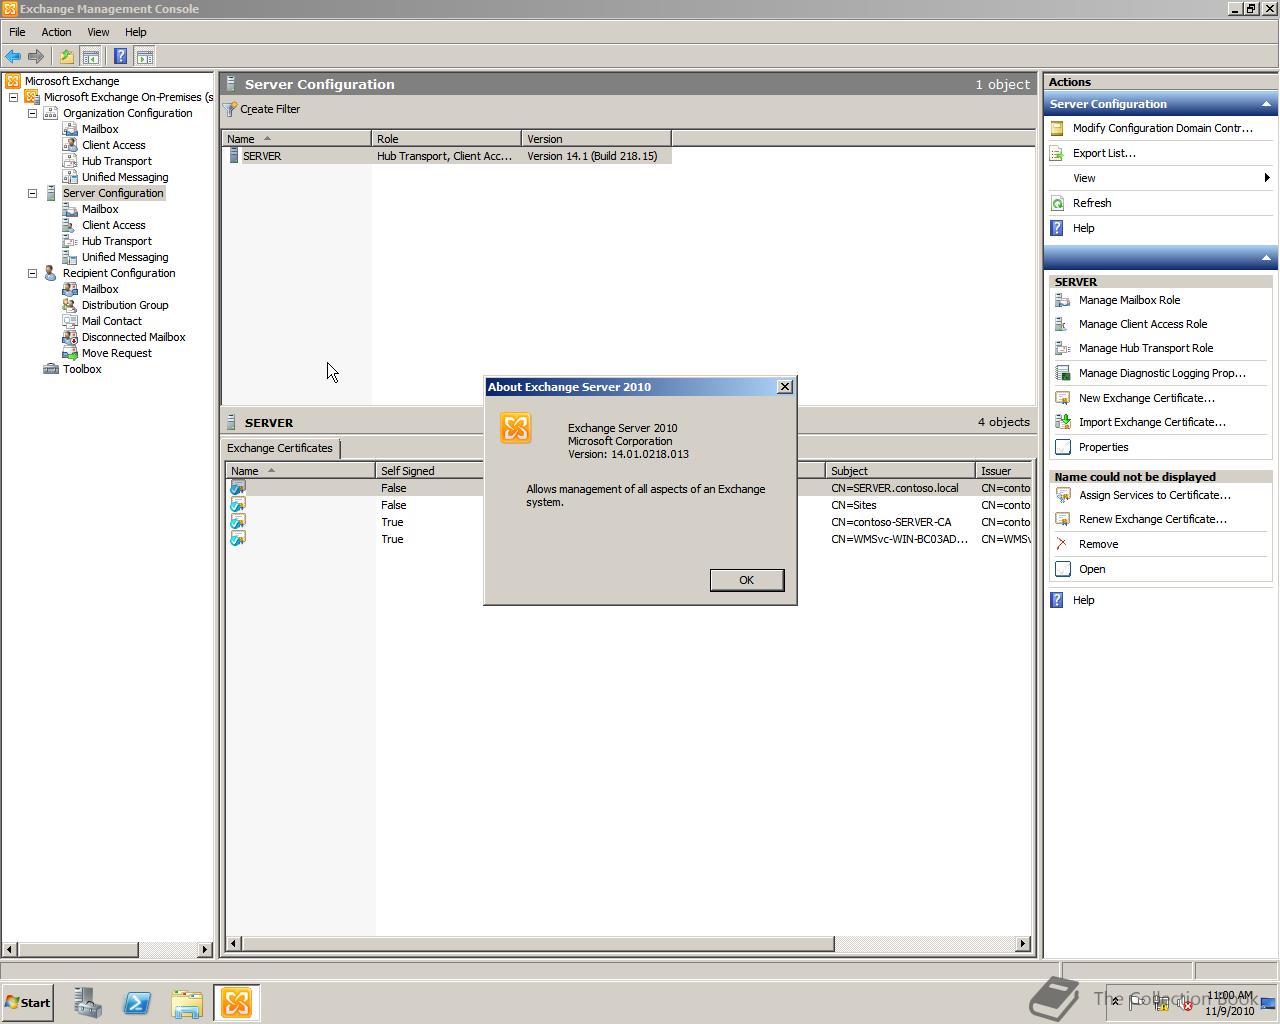This screenshot has width=1280, height=1024.
Task: Open the Action menu
Action: click(56, 32)
